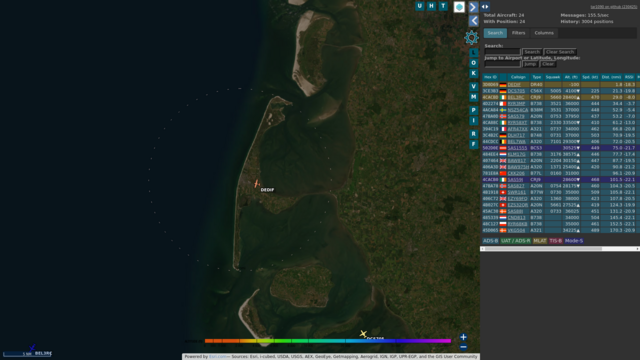Click the Clear Search button

pyautogui.click(x=560, y=52)
